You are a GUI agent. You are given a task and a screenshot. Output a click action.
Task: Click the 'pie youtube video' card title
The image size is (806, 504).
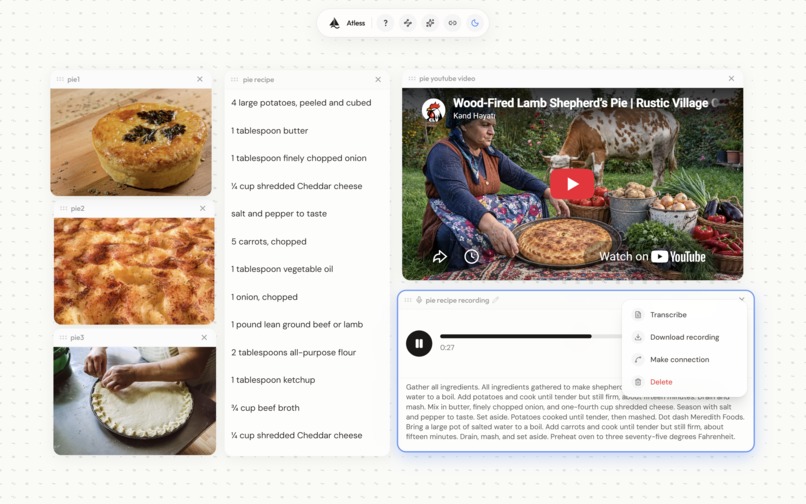point(447,79)
